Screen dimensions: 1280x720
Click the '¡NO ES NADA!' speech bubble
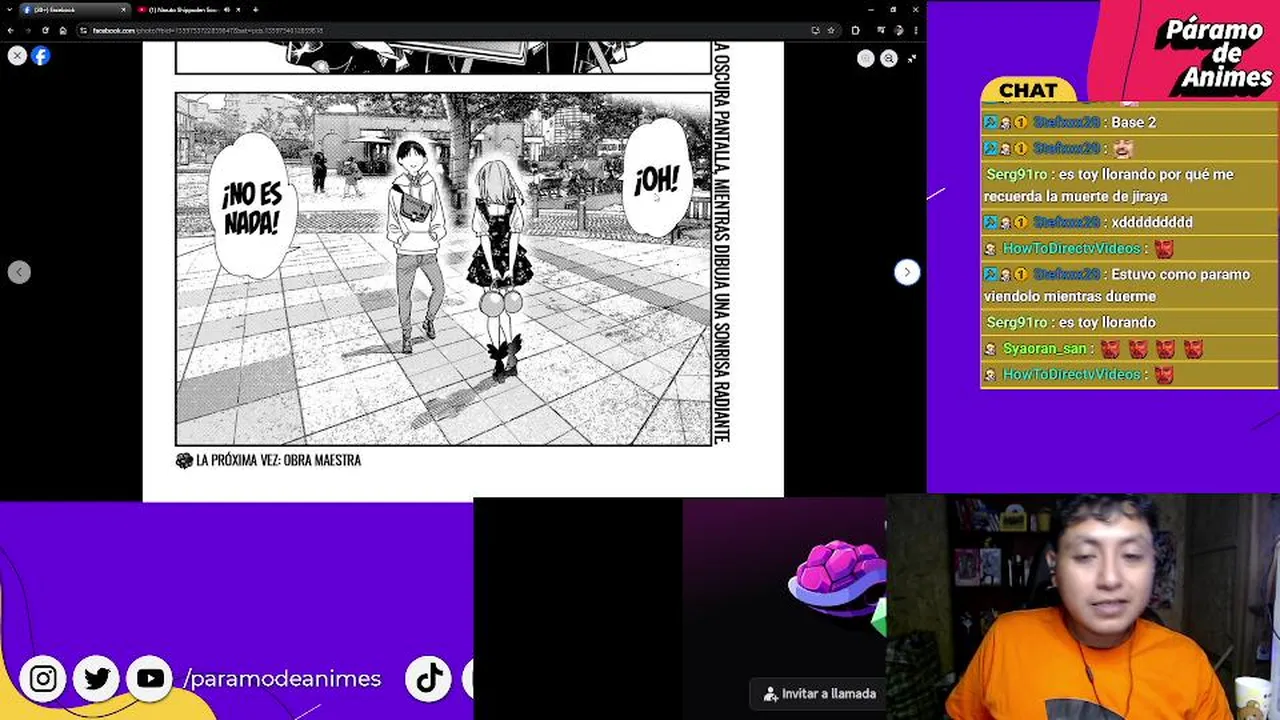point(251,207)
